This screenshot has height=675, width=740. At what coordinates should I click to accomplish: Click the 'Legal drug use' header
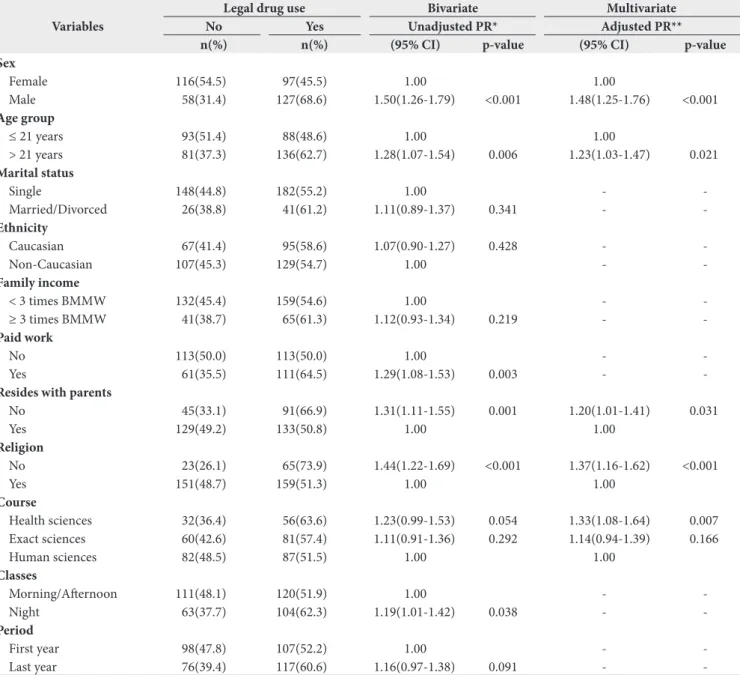[264, 8]
